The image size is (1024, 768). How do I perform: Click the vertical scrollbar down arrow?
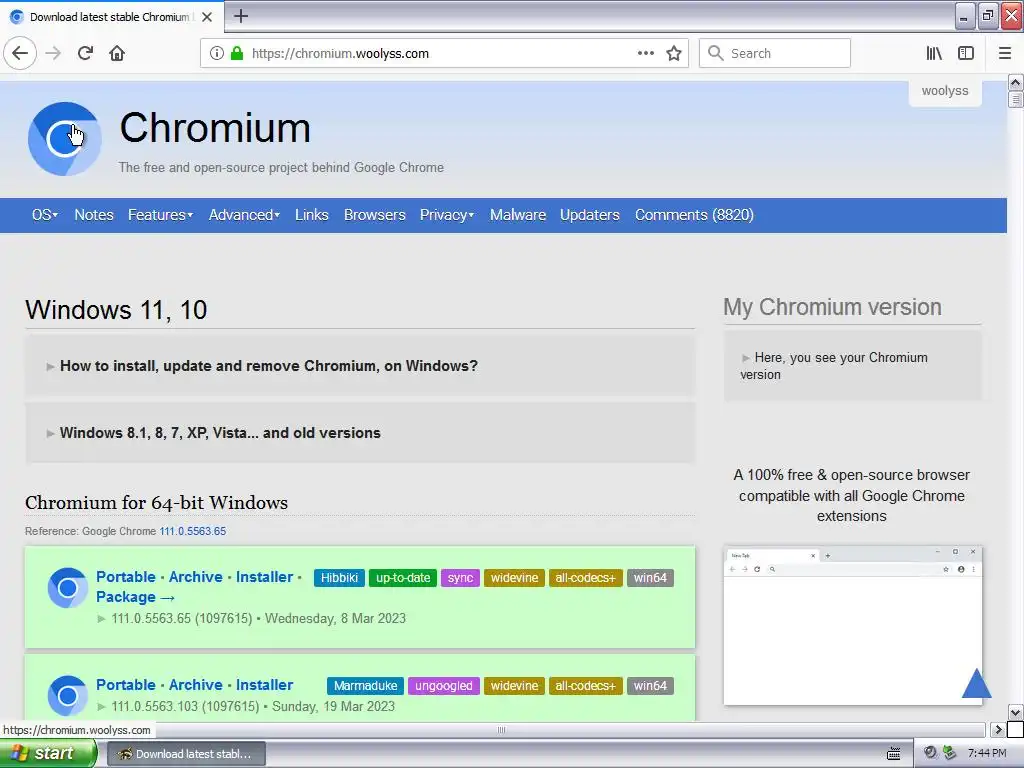(x=1015, y=712)
